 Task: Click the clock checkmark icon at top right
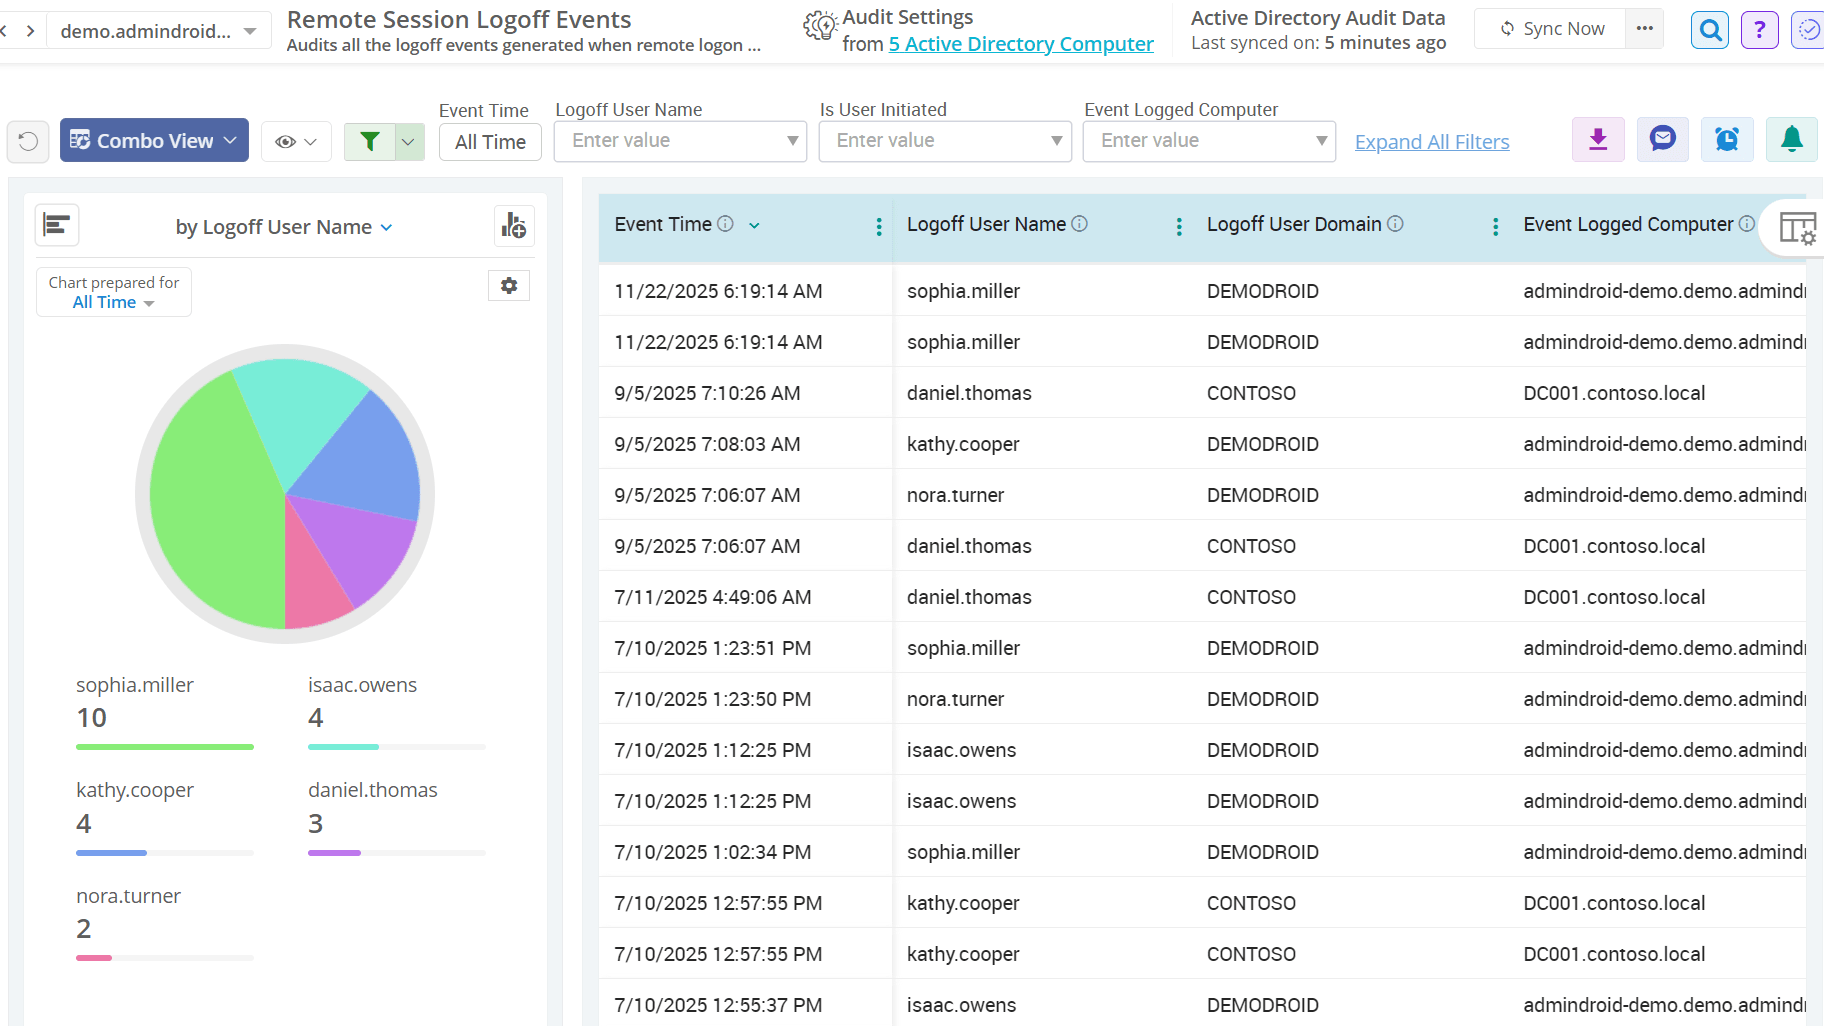[x=1809, y=30]
